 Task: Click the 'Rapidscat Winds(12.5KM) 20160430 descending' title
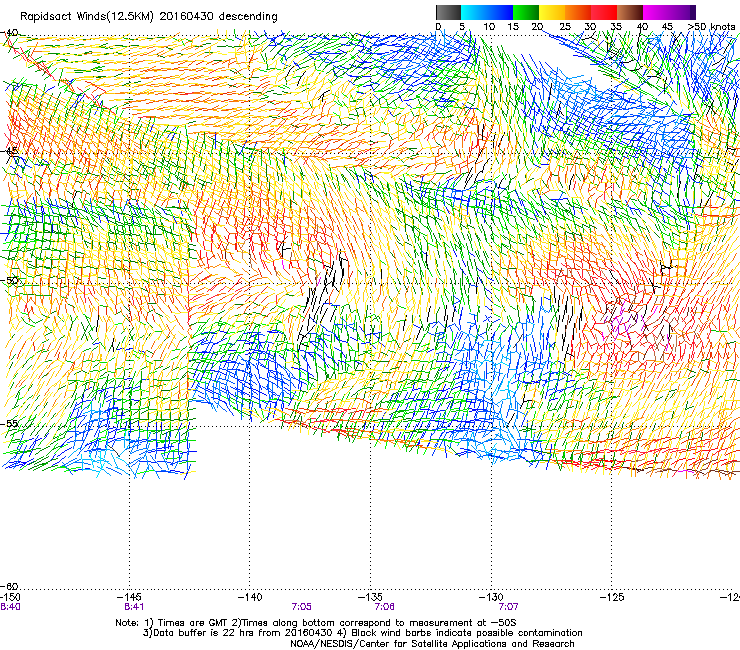[149, 17]
